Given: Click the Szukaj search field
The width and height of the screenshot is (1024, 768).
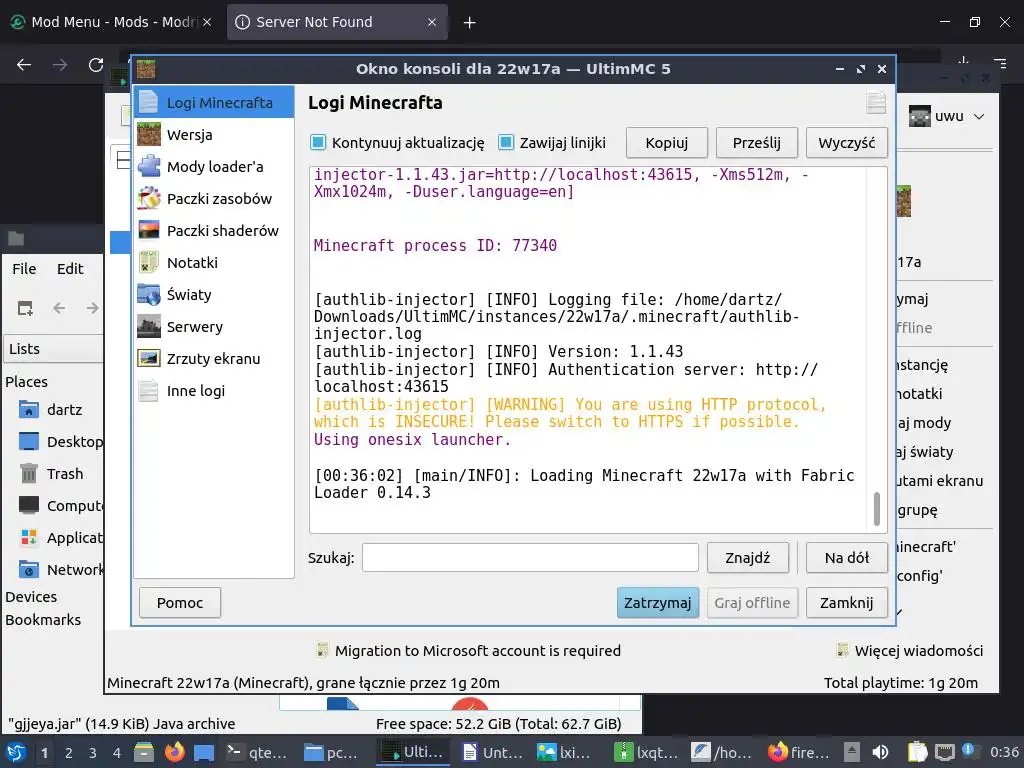Looking at the screenshot, I should pyautogui.click(x=530, y=558).
